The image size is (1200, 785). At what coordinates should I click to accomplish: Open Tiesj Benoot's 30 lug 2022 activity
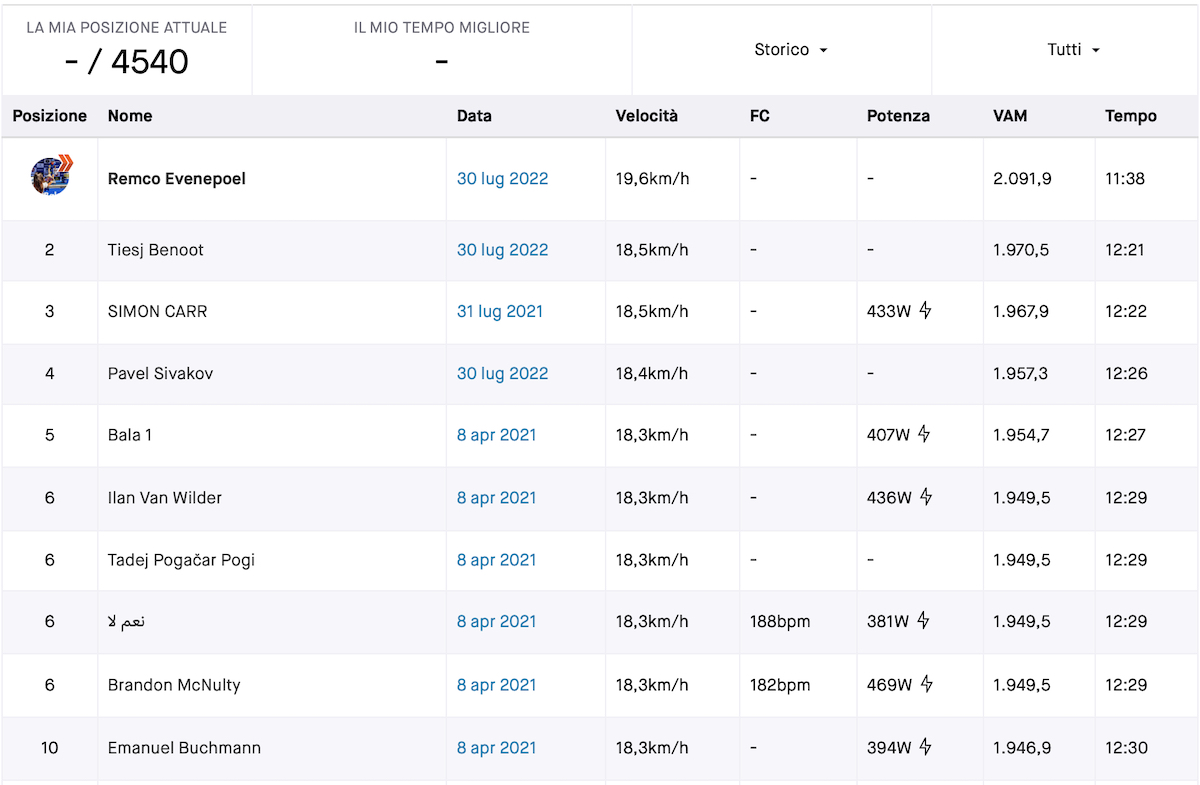tap(502, 250)
